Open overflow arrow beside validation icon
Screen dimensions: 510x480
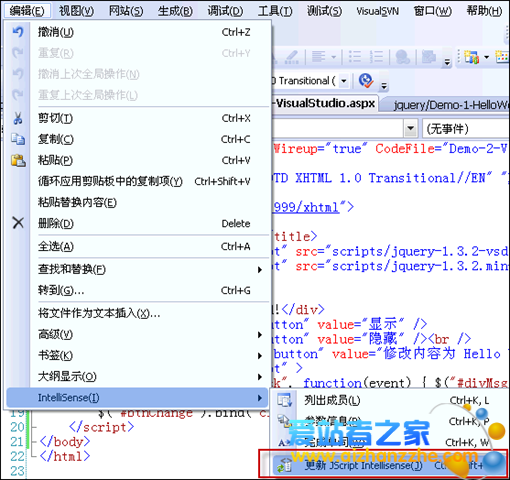[384, 85]
